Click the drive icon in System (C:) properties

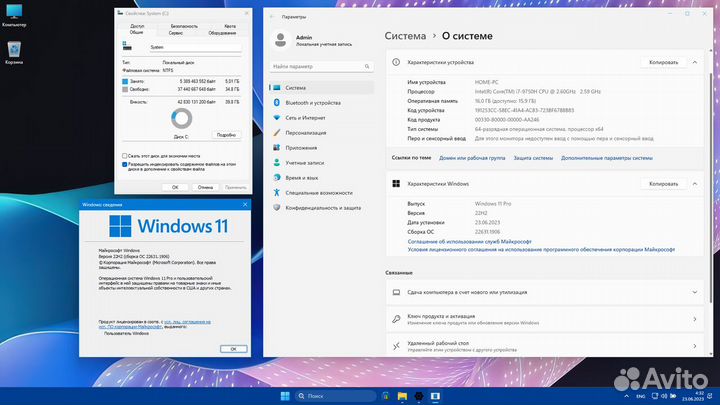coord(127,45)
